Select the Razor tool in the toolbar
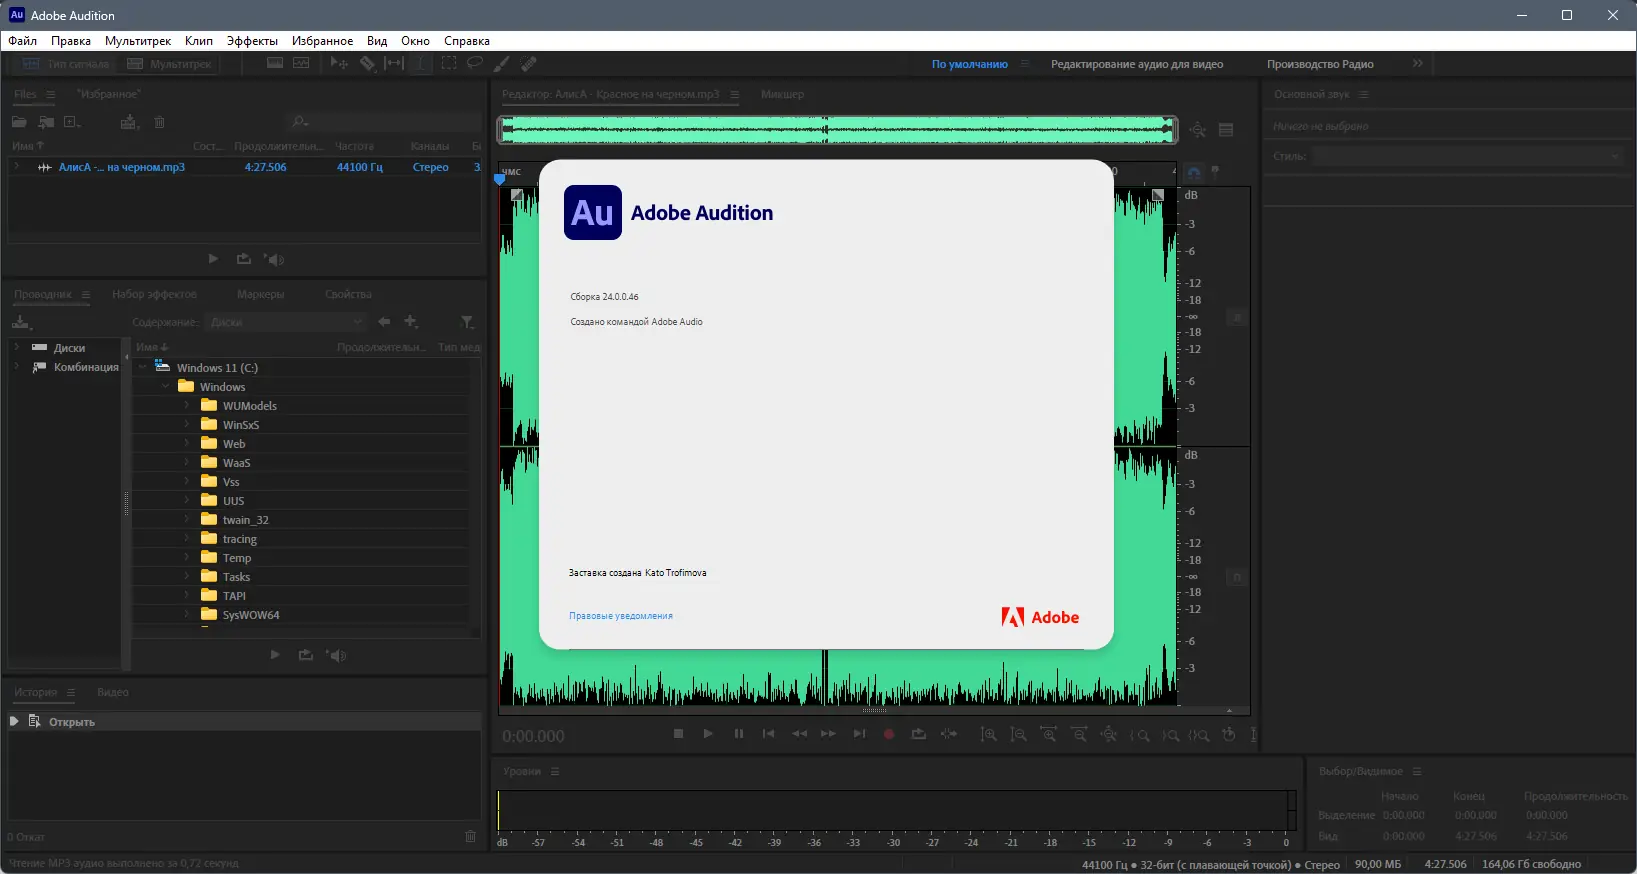Image resolution: width=1637 pixels, height=874 pixels. [x=367, y=63]
